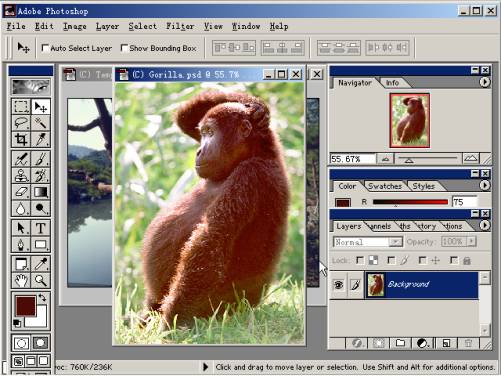Open the Normal blend mode dropdown
This screenshot has height=376, width=501.
click(368, 242)
